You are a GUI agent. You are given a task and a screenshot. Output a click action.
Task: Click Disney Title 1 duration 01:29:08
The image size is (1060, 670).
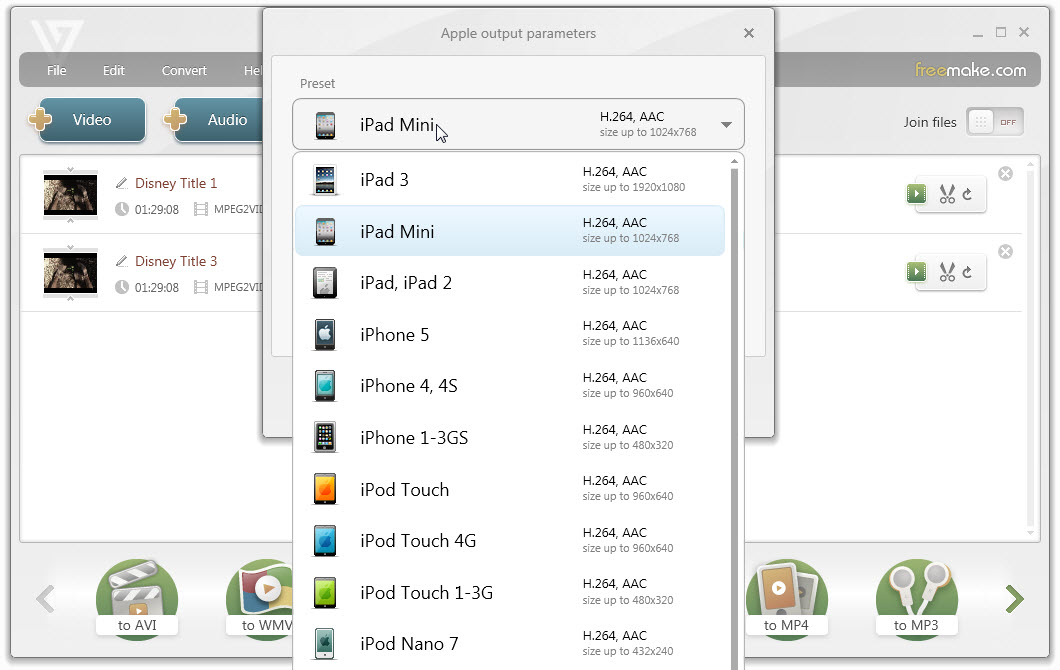click(x=157, y=210)
